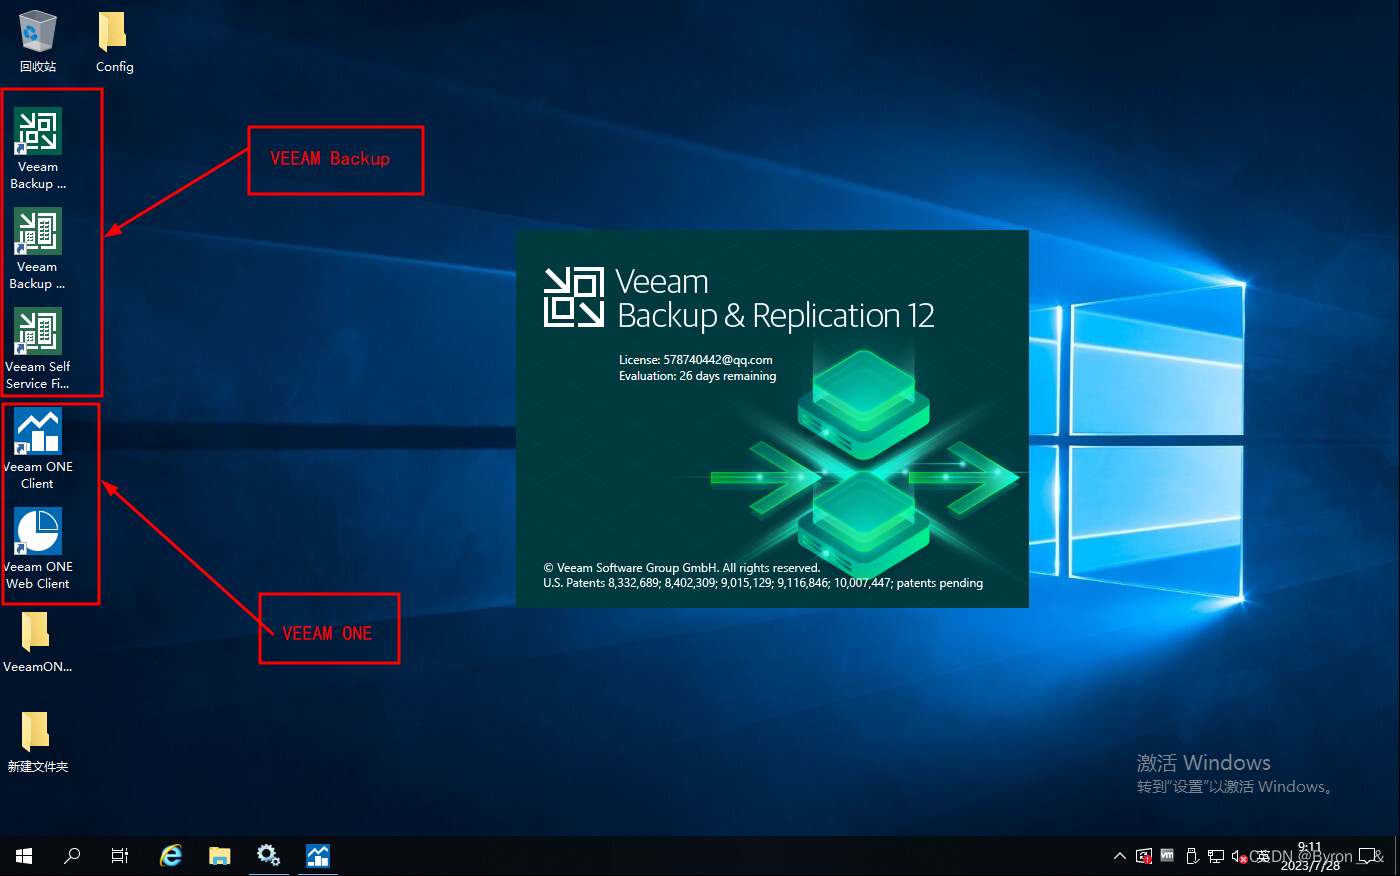Open the Recycle Bin (回收站) desktop icon
Screen dimensions: 1400x876
(x=38, y=40)
